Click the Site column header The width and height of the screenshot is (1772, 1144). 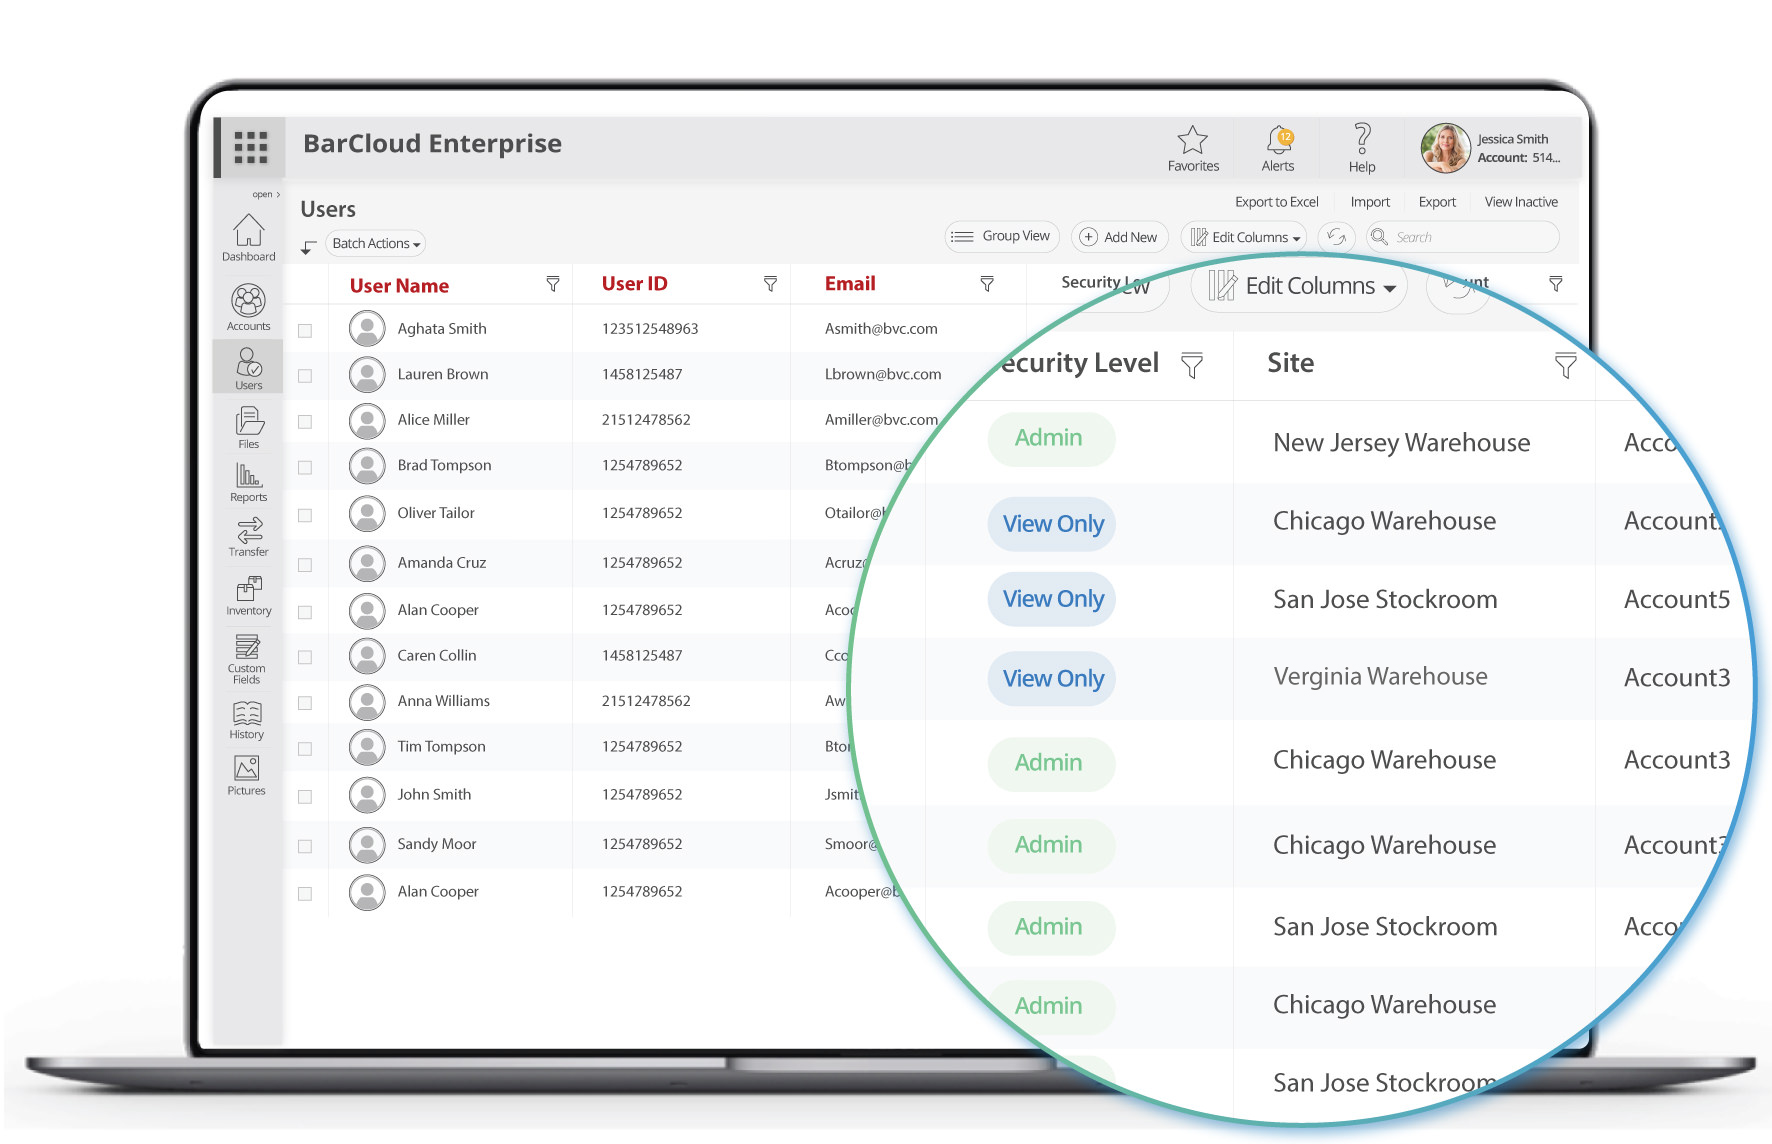click(x=1290, y=363)
